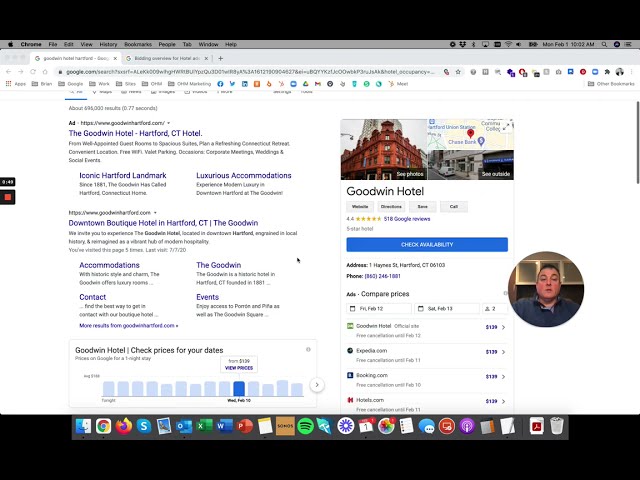The height and width of the screenshot is (480, 640).
Task: Select the highlighted Wed, Feb 10 price bar
Action: (239, 389)
